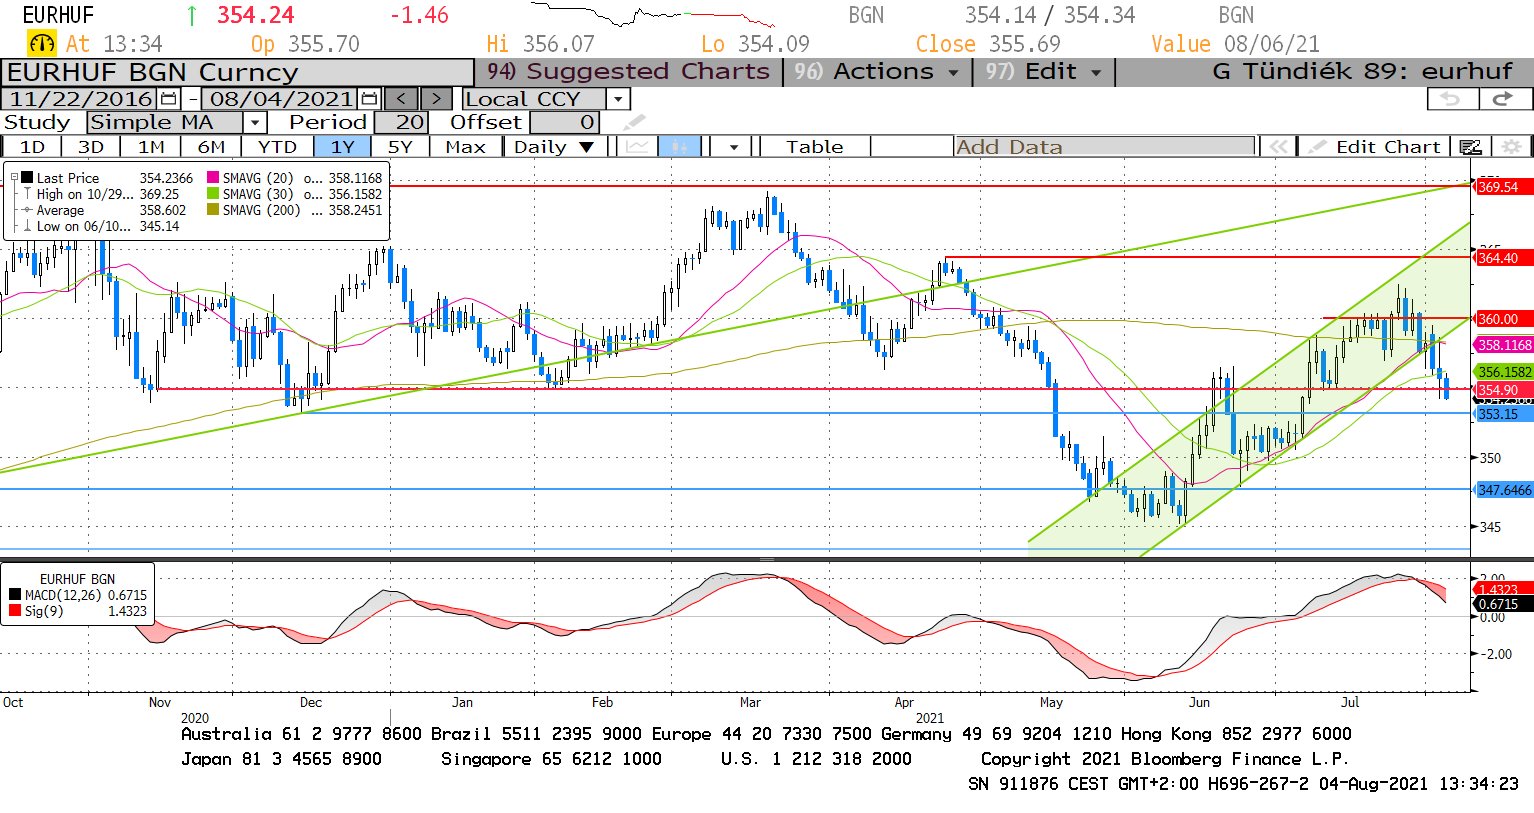Click the Edit Chart button
Image resolution: width=1534 pixels, height=813 pixels.
pos(1375,147)
